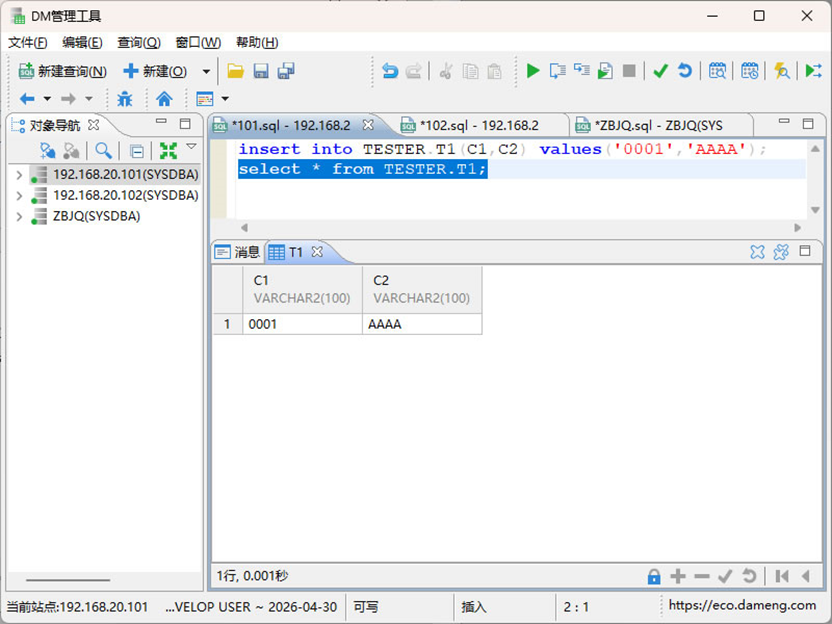
Task: Click the New (新建) plus button
Action: (155, 71)
